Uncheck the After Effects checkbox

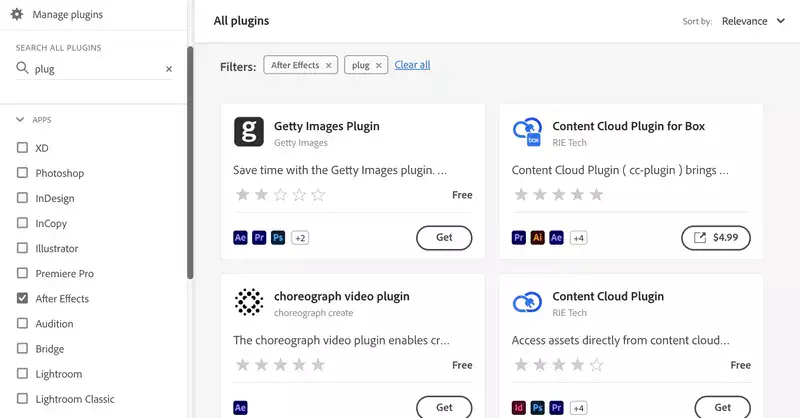coord(22,298)
